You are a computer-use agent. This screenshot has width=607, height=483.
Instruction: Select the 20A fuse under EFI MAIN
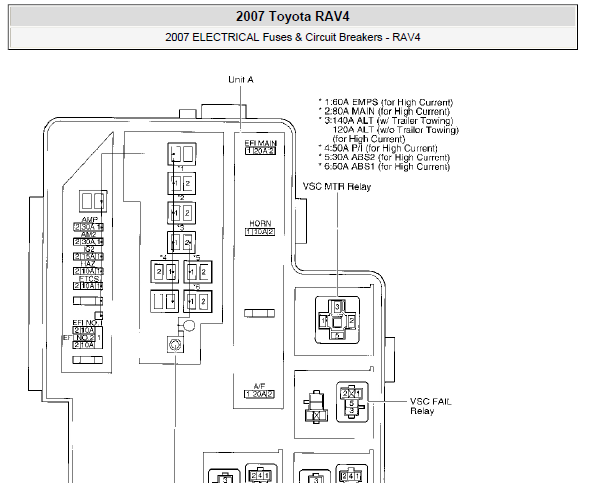point(260,151)
